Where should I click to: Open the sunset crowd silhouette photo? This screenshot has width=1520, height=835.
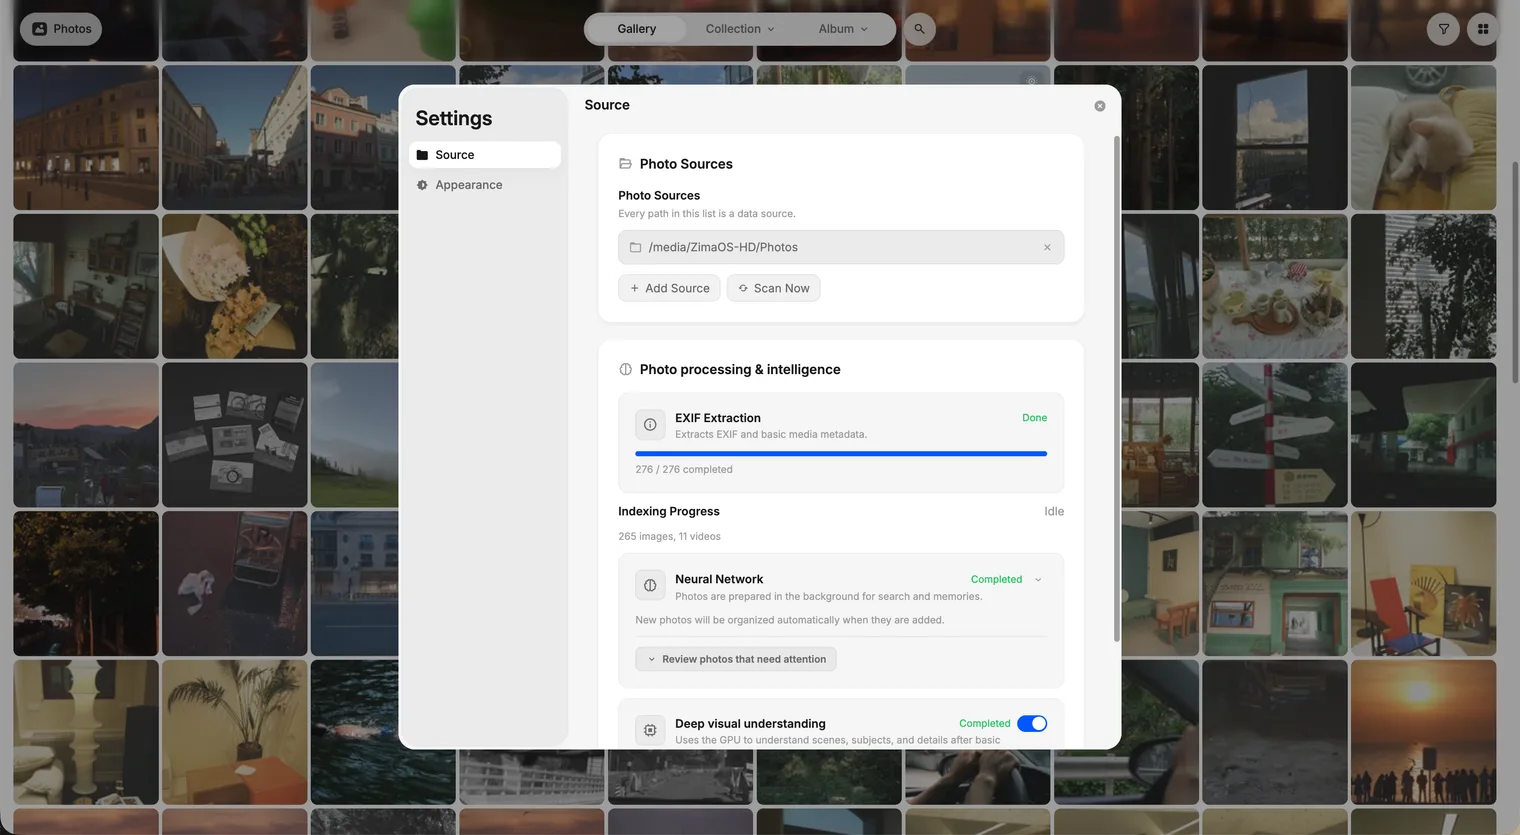pyautogui.click(x=1423, y=732)
